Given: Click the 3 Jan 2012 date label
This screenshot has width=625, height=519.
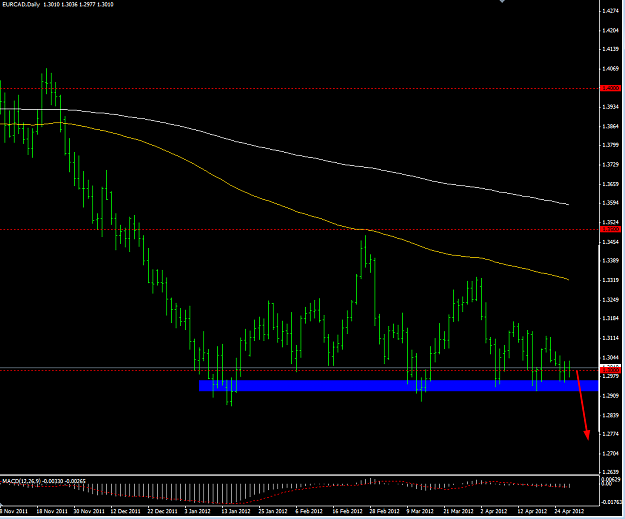Looking at the screenshot, I should pyautogui.click(x=197, y=511).
